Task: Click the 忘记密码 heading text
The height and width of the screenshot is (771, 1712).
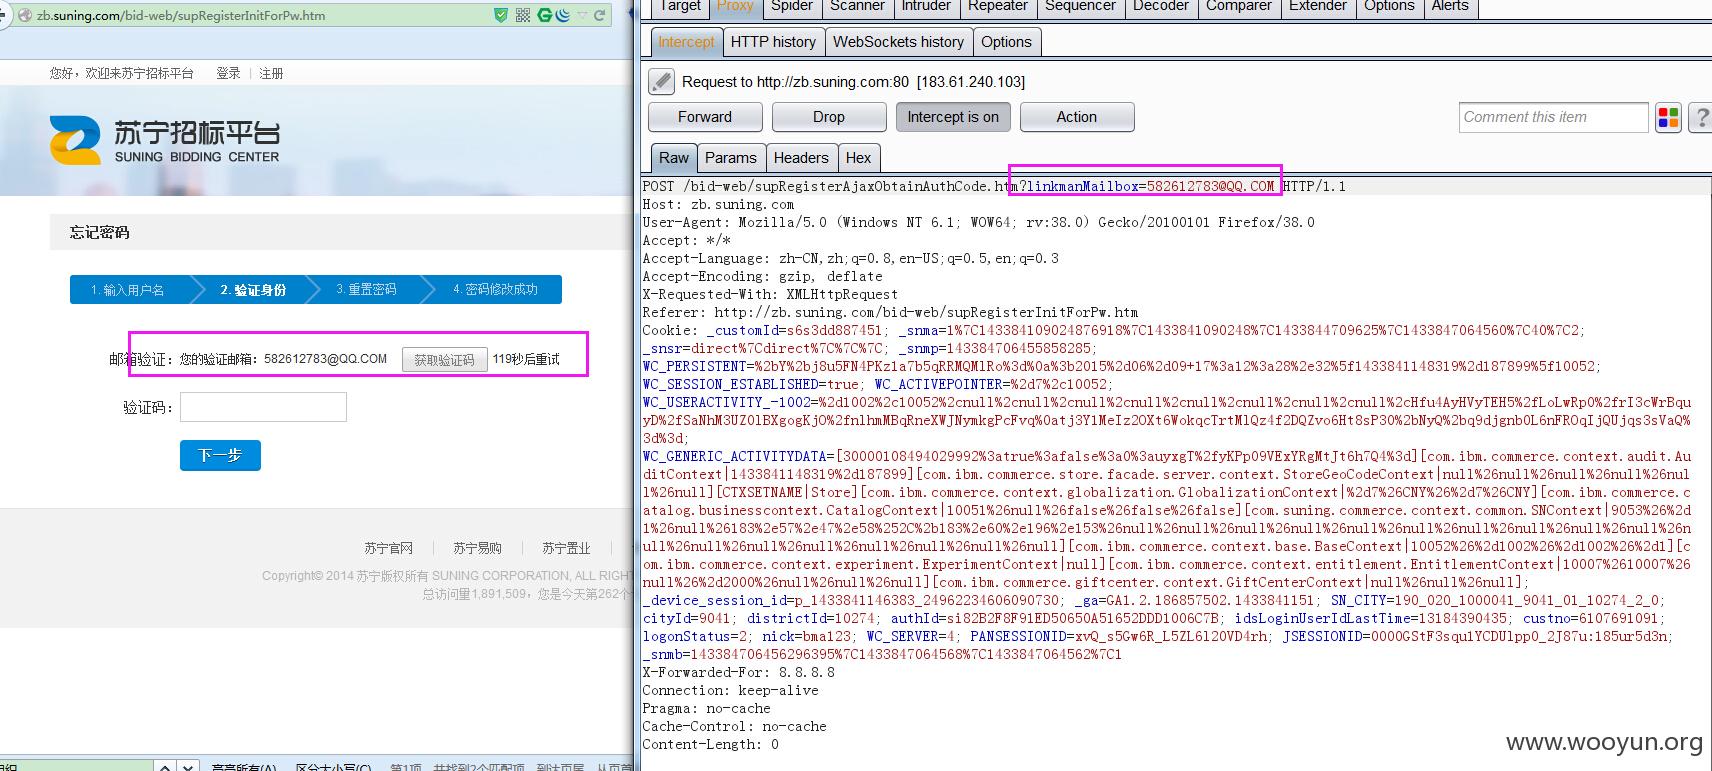Action: (x=99, y=232)
